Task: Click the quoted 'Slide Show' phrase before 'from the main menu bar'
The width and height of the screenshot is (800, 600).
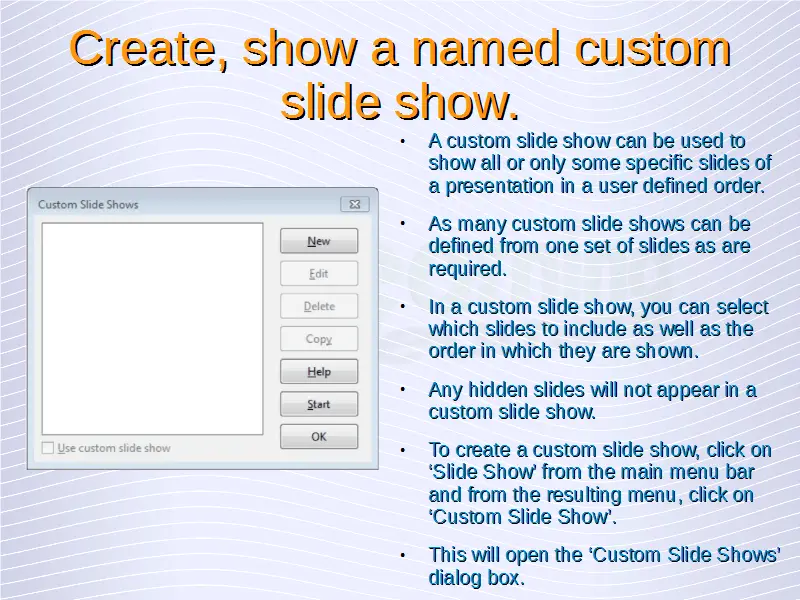Action: pos(474,472)
